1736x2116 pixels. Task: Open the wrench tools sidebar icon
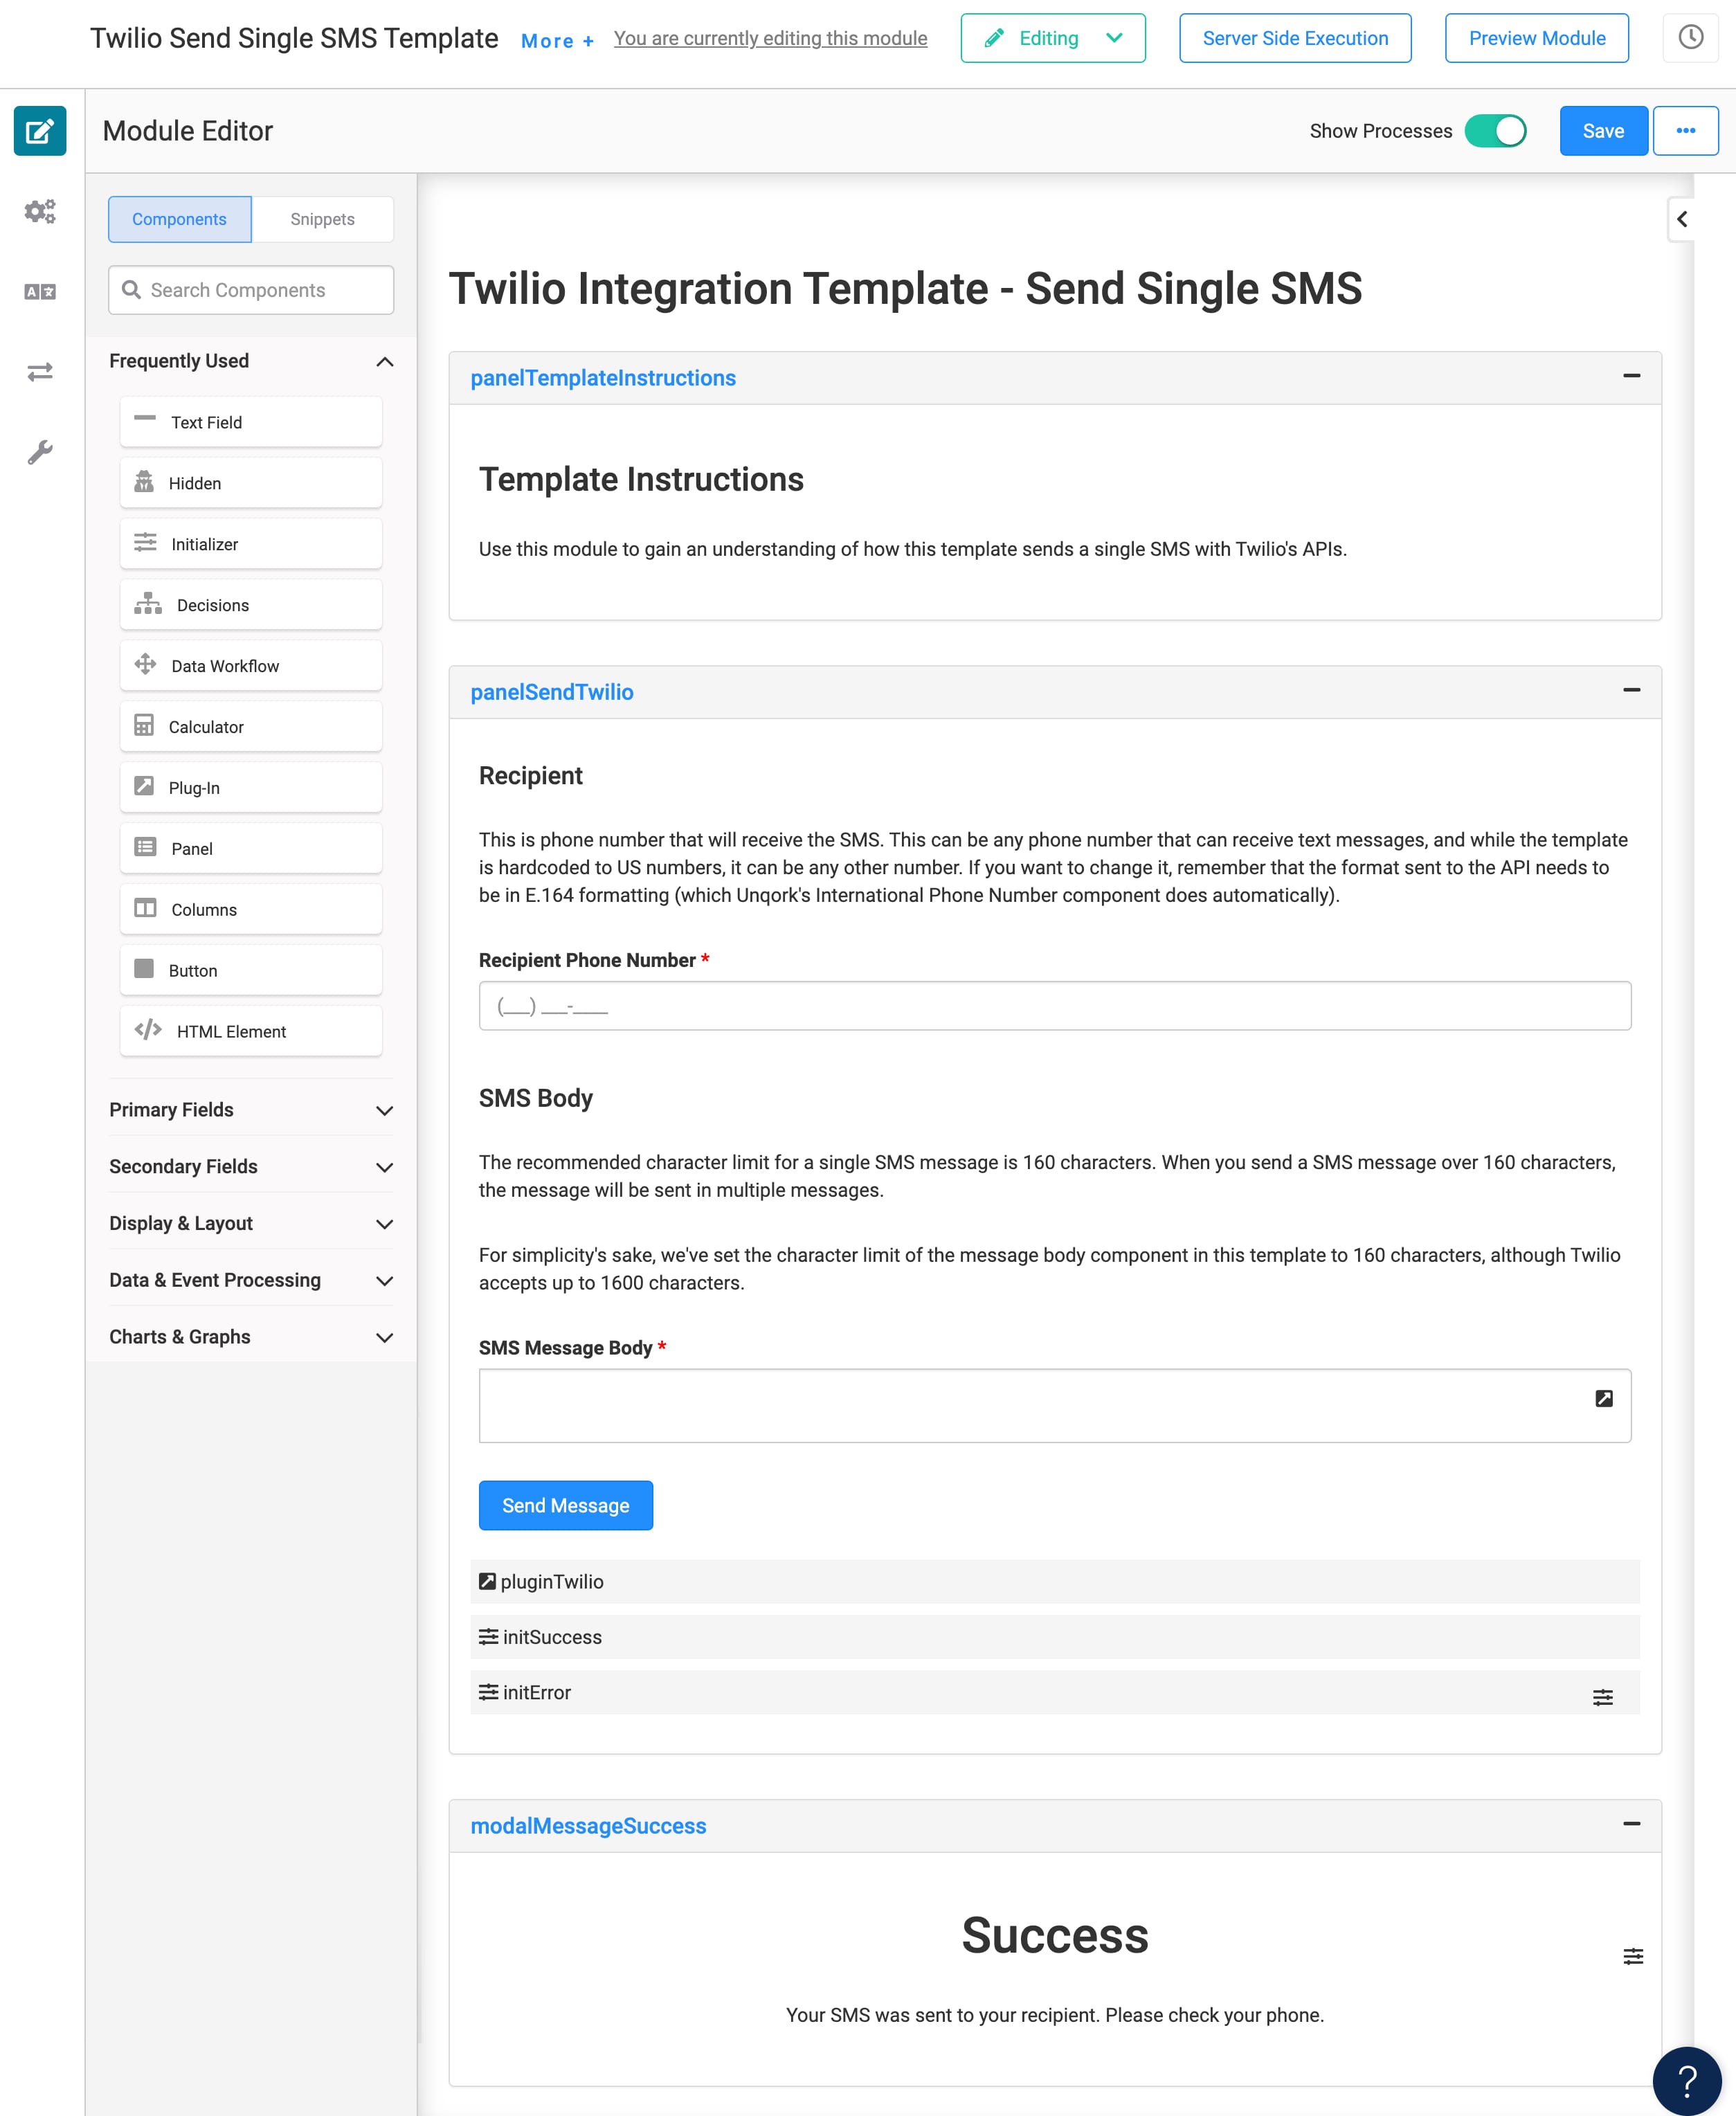pyautogui.click(x=40, y=452)
